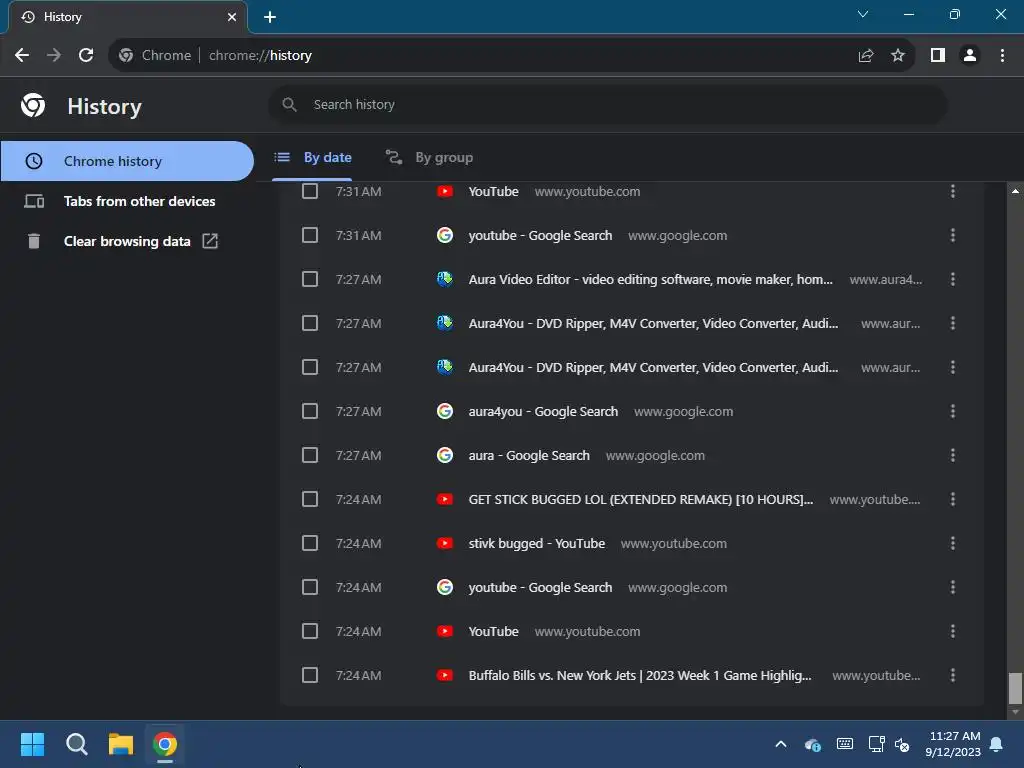Open actions menu for the 7:31 AM YouTube entry
Screen dimensions: 1024x768
pos(953,191)
